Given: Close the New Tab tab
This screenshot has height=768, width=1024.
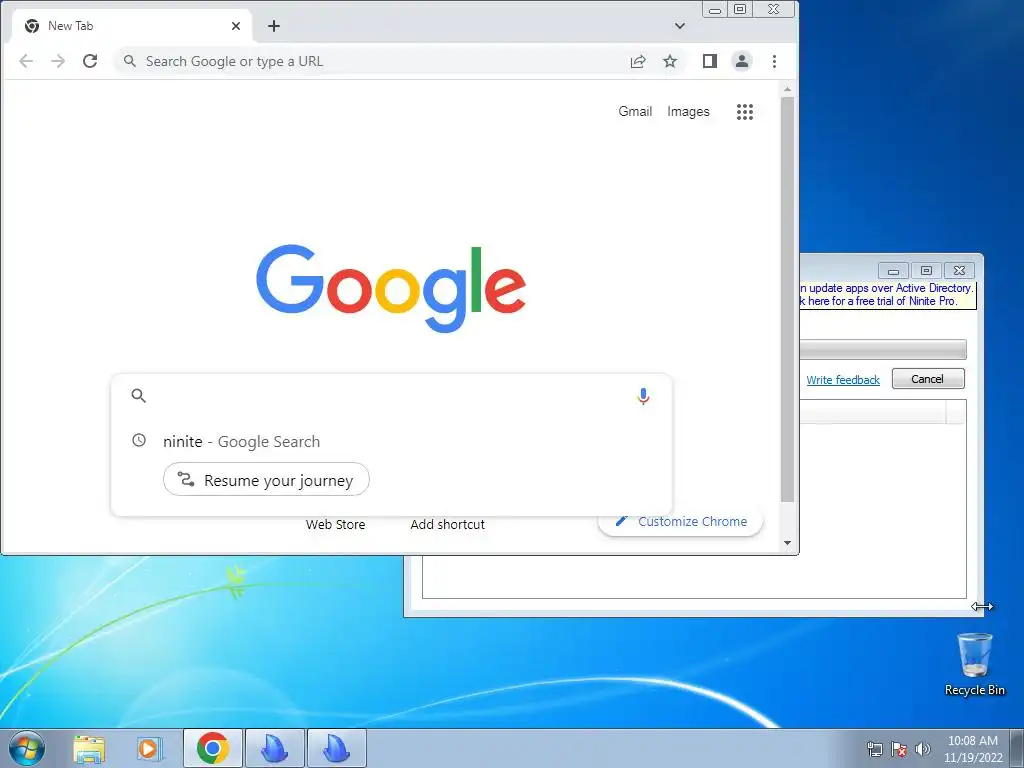Looking at the screenshot, I should point(236,26).
